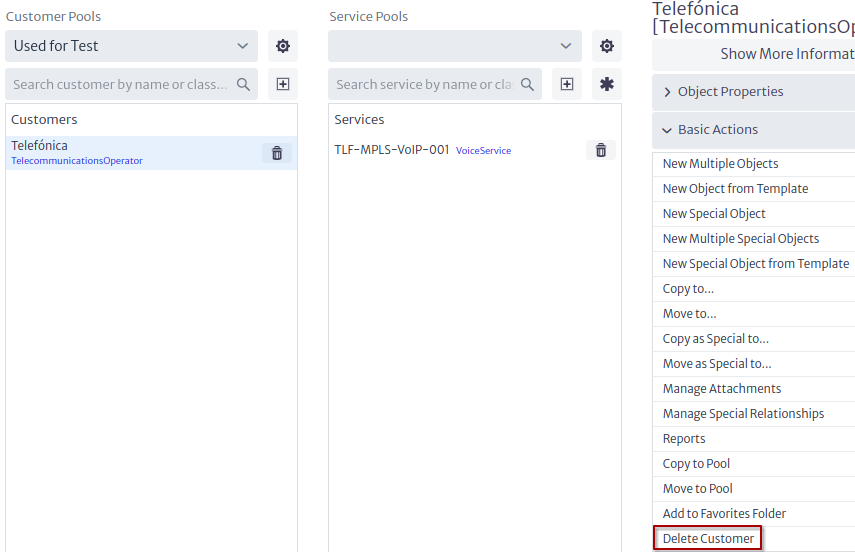Open Customer Pools settings gear
Viewport: 855px width, 552px height.
click(x=282, y=46)
